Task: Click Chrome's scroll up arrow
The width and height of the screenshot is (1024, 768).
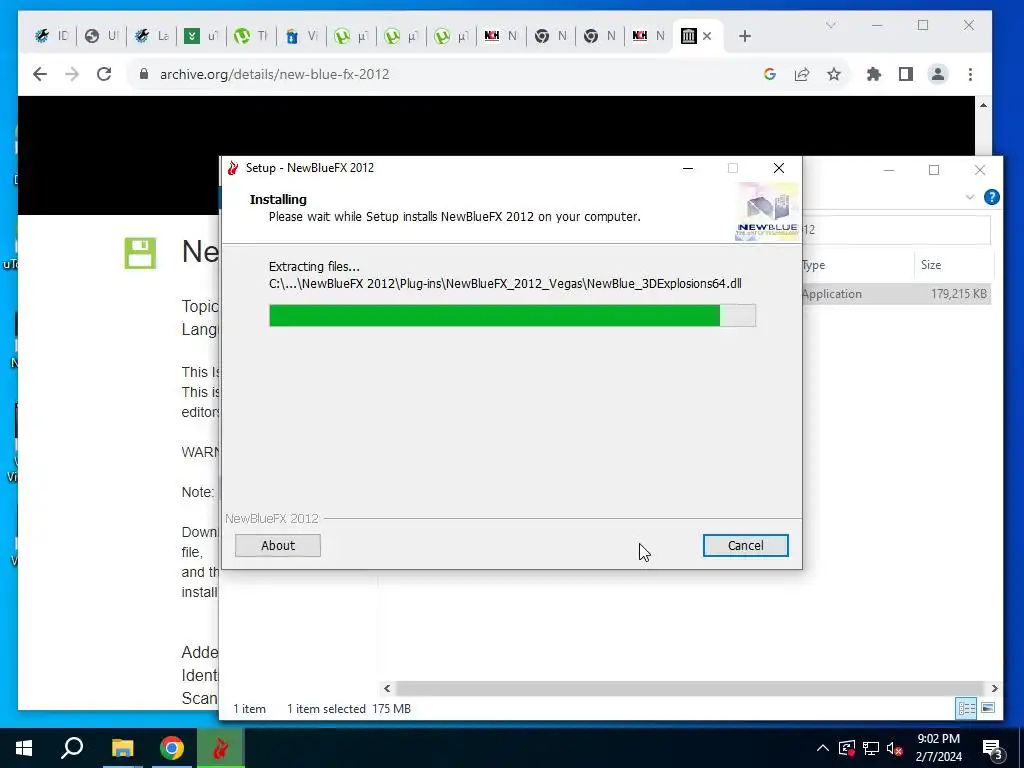Action: coord(983,104)
